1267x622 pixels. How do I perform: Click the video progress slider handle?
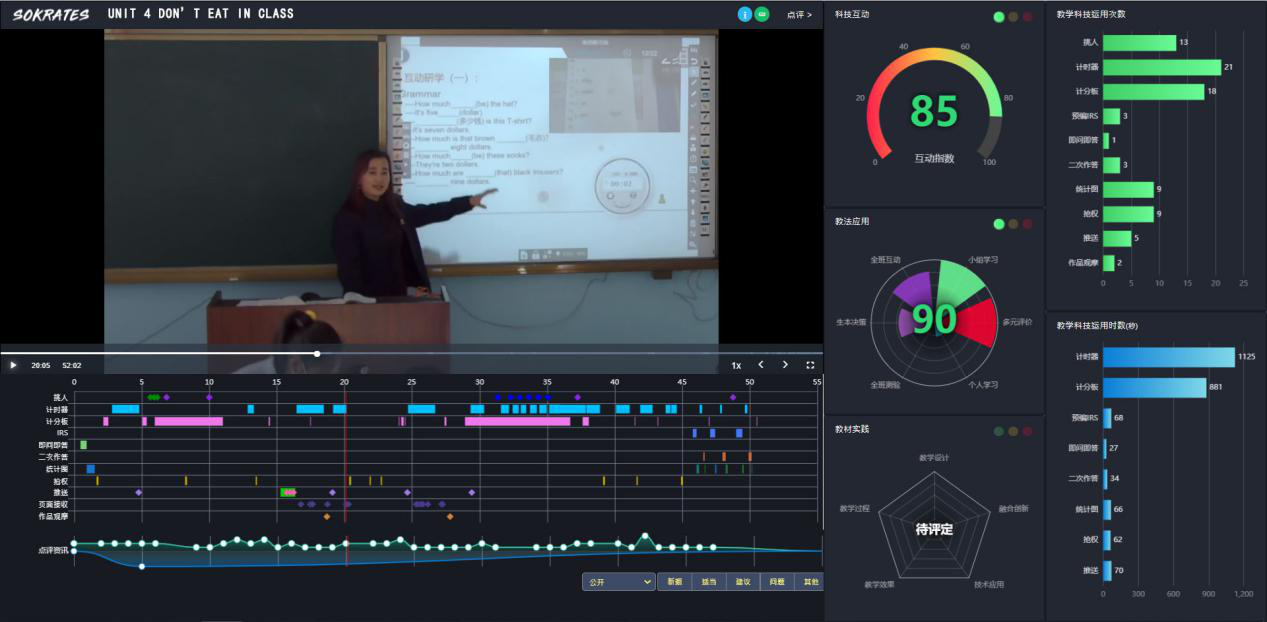(x=317, y=353)
